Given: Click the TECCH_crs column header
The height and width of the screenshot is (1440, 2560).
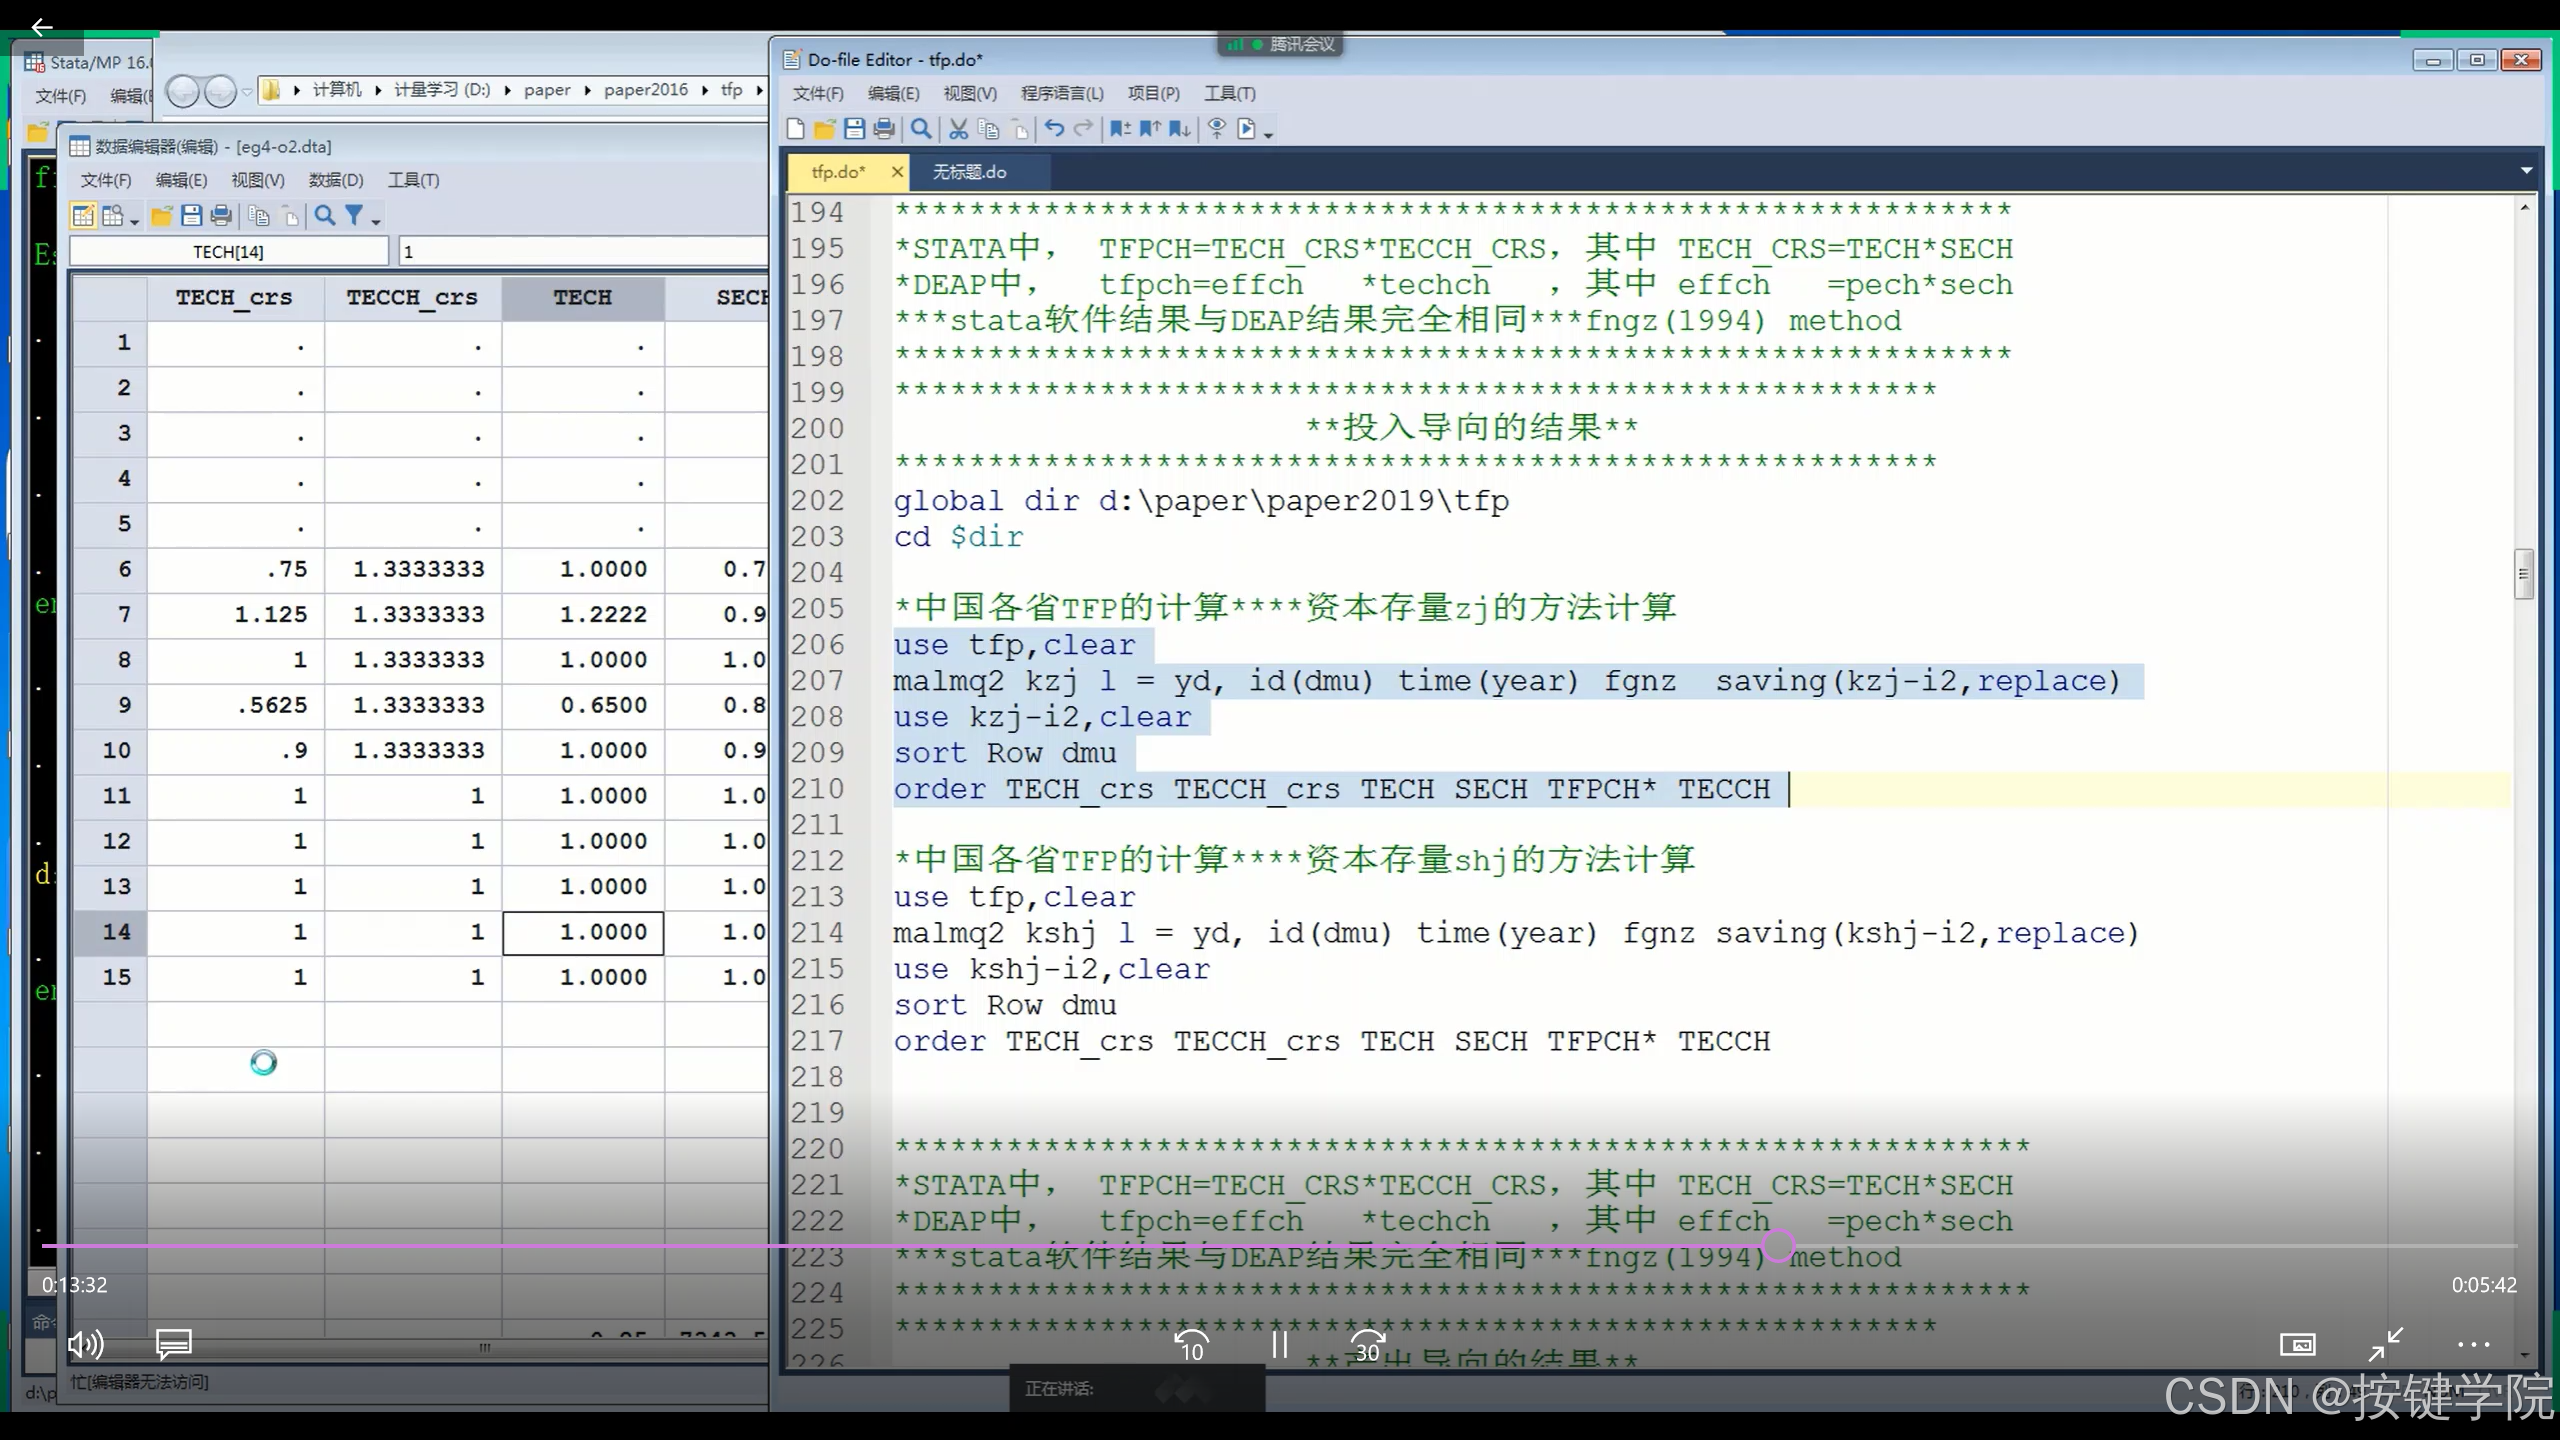Looking at the screenshot, I should pos(412,297).
